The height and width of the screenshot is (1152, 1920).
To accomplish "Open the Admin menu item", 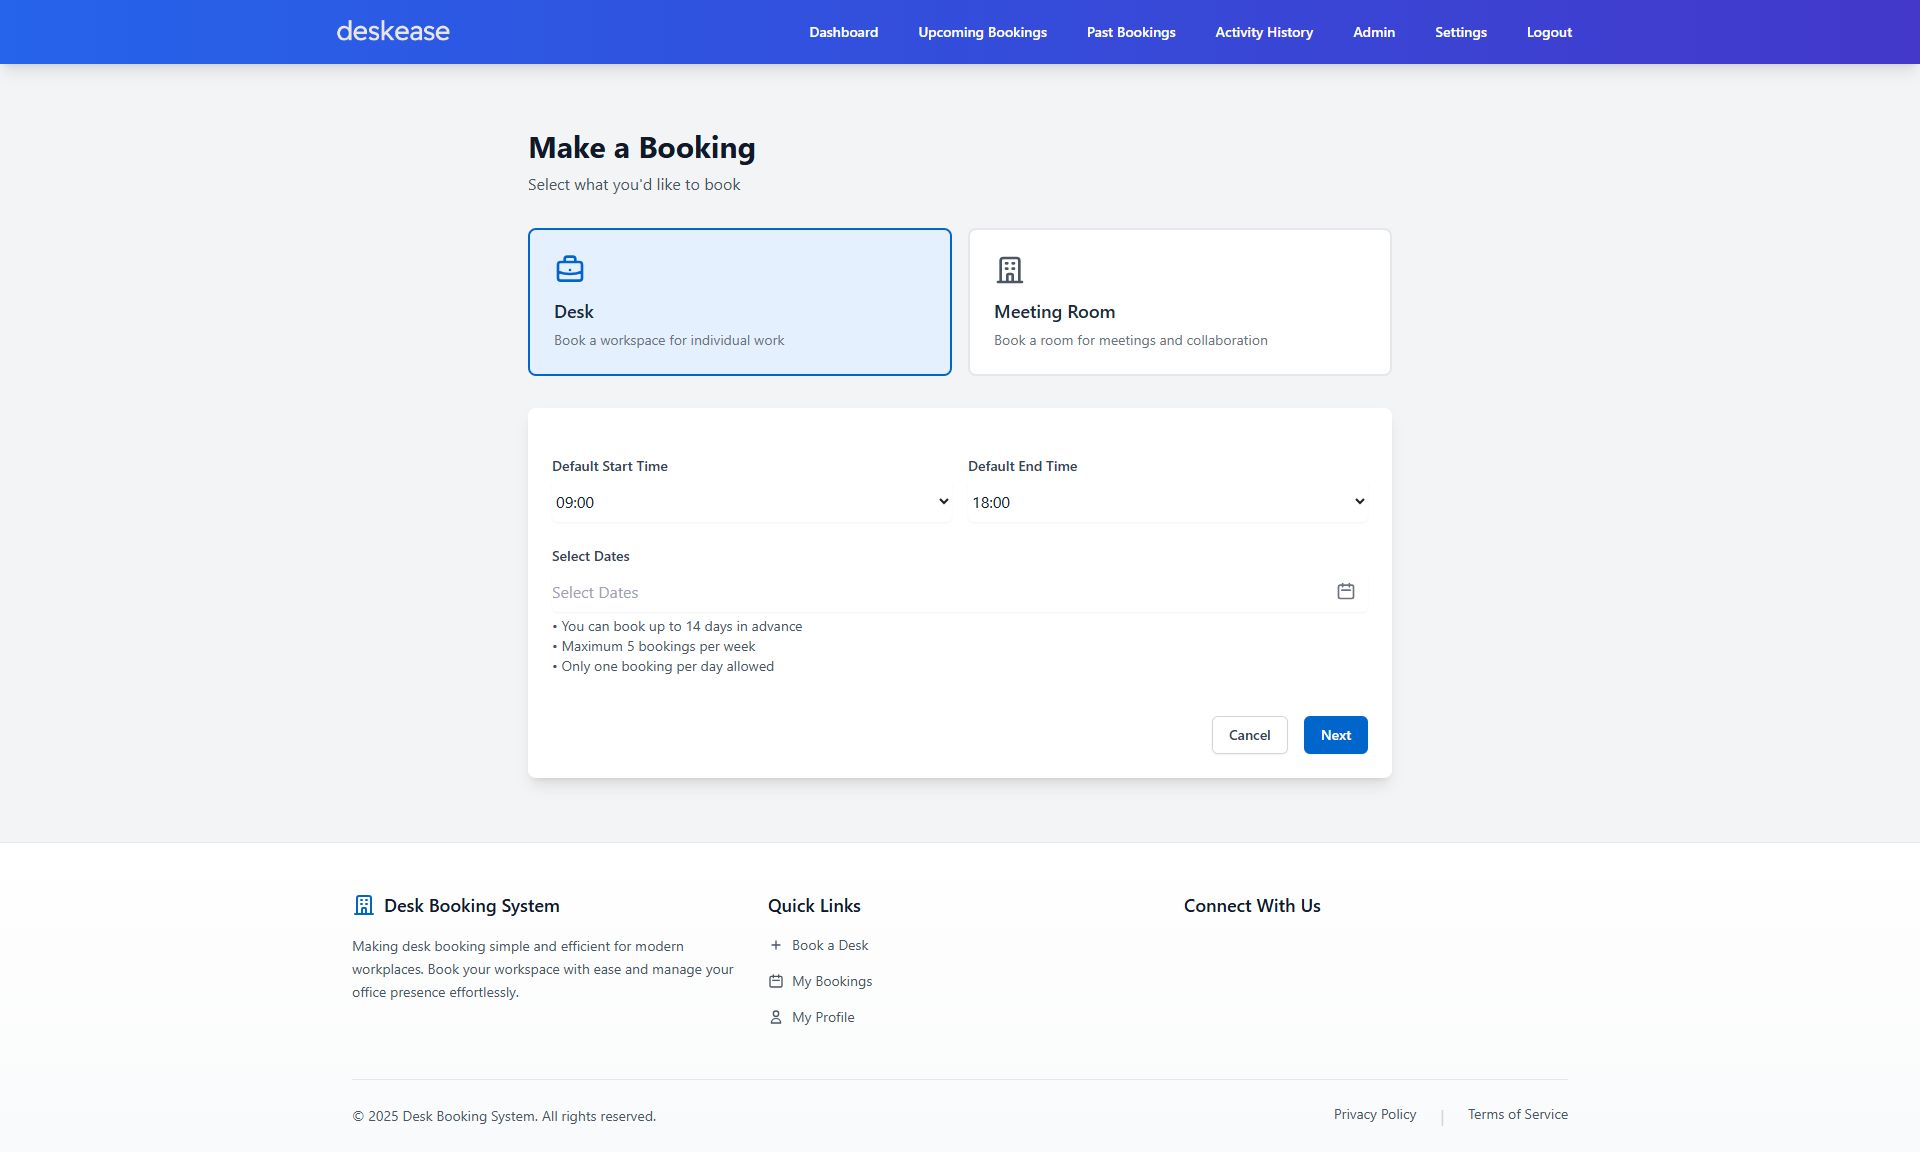I will pos(1373,32).
